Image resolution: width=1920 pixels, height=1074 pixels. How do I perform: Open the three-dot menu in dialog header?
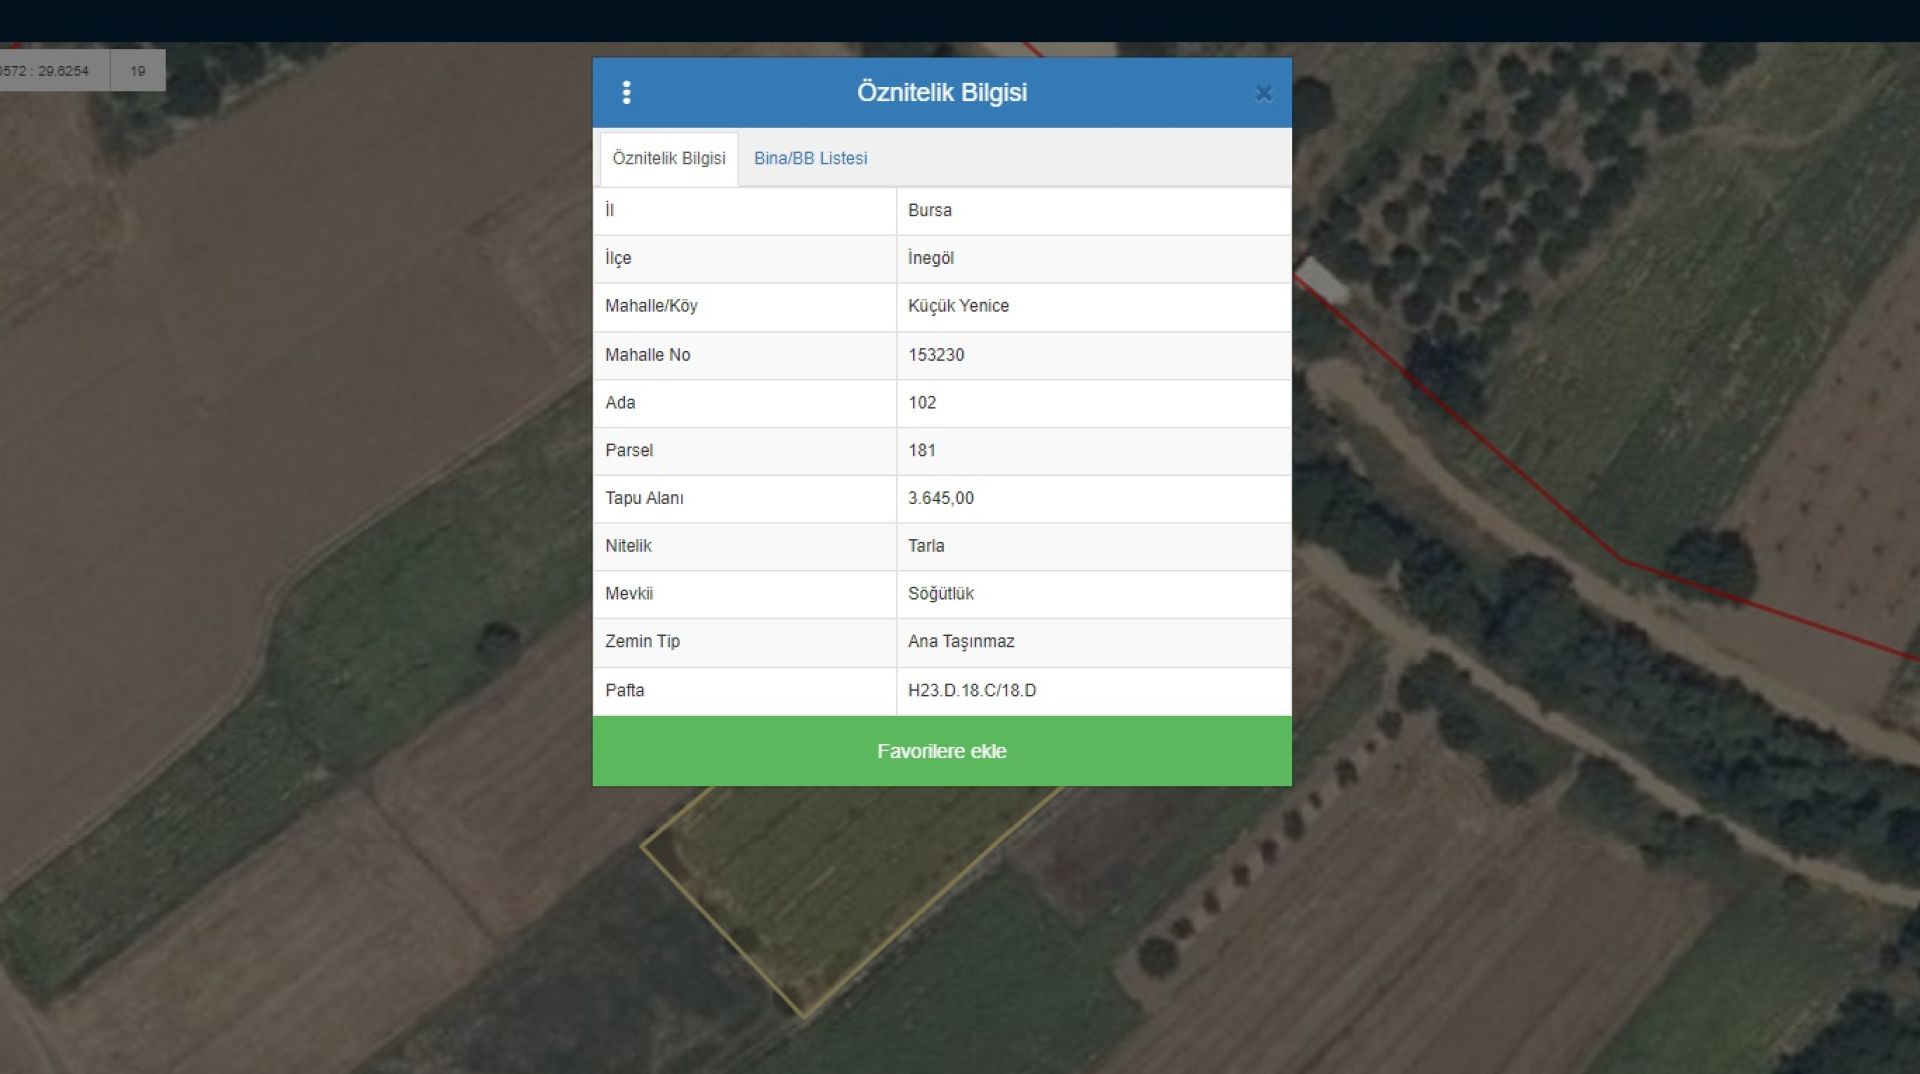626,93
